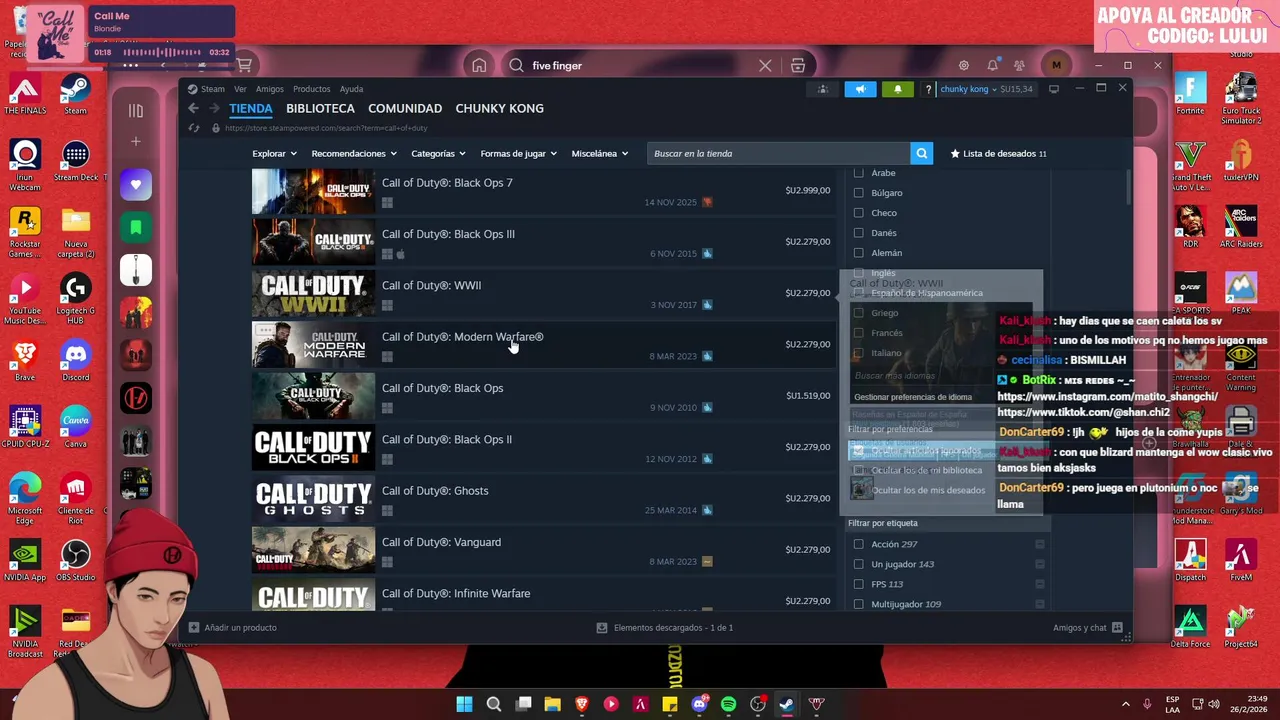
Task: Expand the Explorar dropdown
Action: point(274,154)
